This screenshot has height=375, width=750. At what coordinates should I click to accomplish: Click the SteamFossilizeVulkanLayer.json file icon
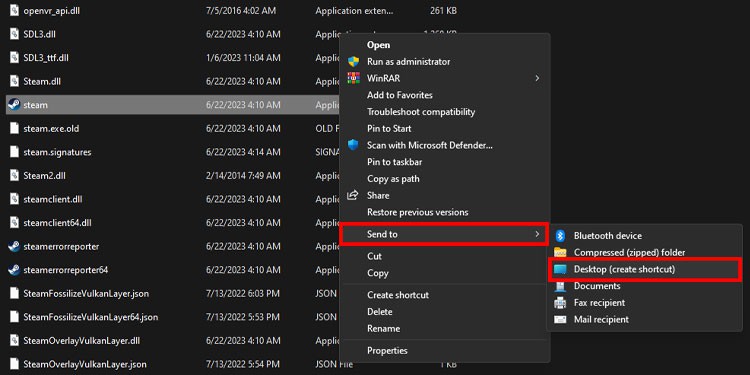click(x=14, y=293)
